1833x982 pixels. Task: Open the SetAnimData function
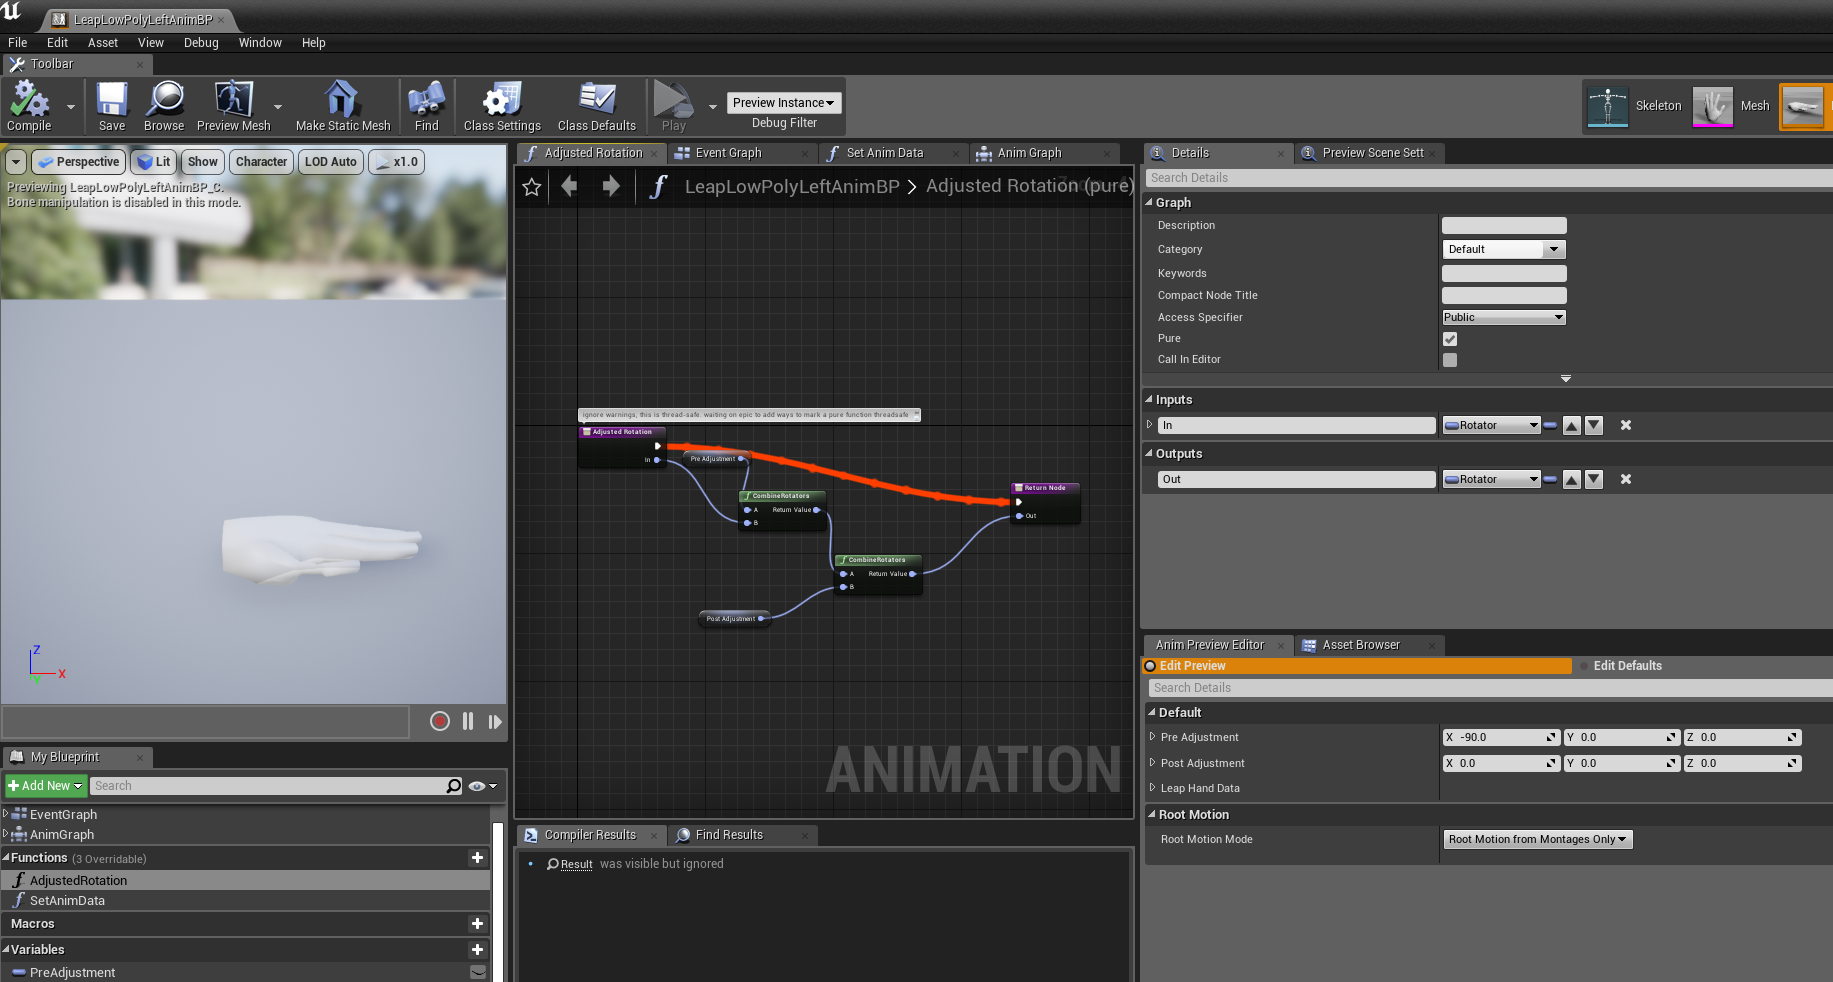(68, 900)
